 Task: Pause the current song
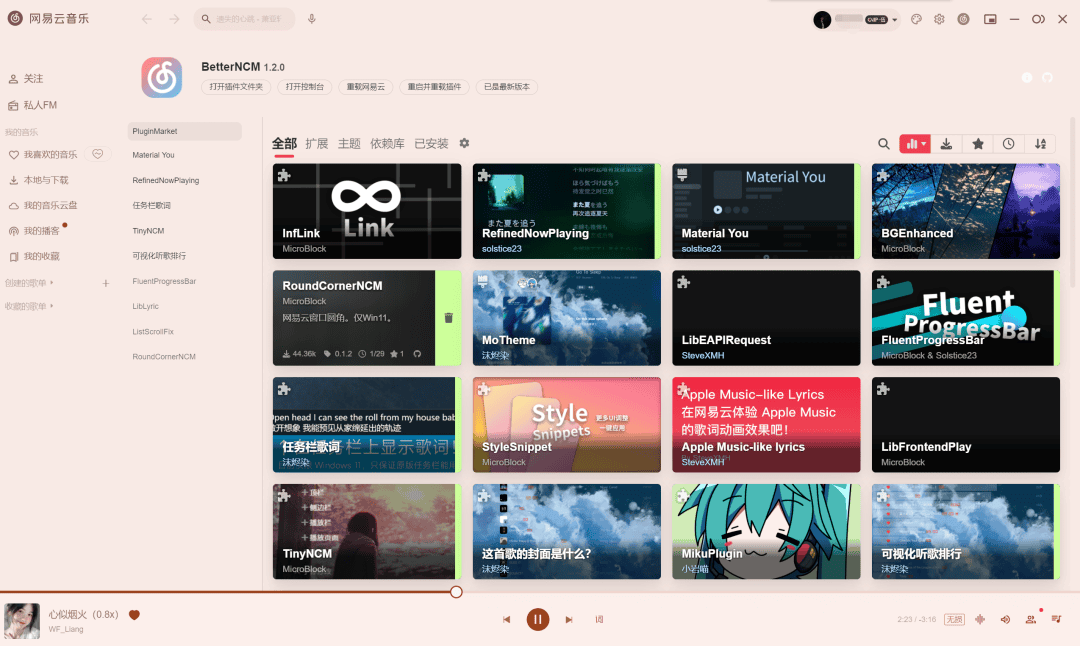pyautogui.click(x=538, y=620)
